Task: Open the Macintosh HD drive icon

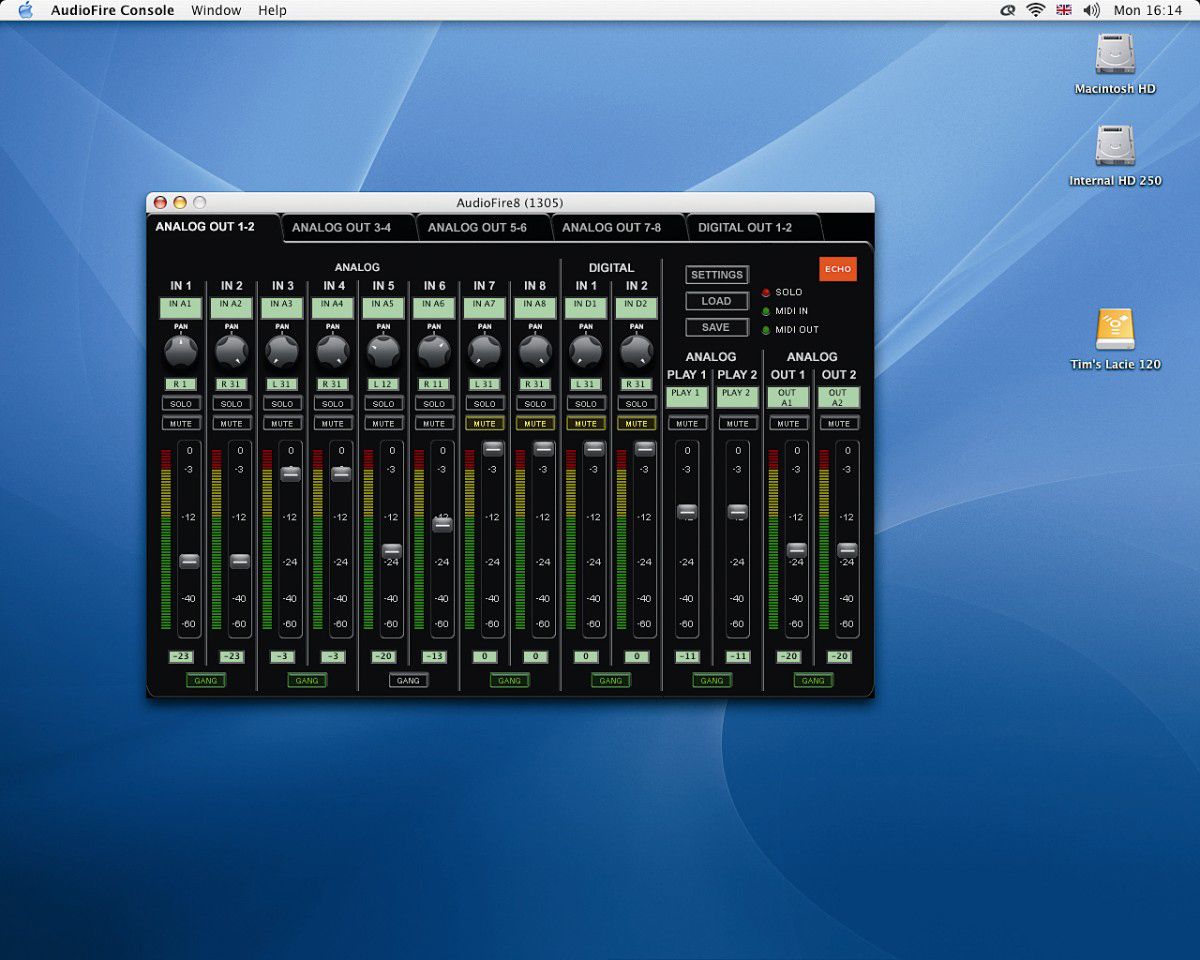Action: tap(1114, 54)
